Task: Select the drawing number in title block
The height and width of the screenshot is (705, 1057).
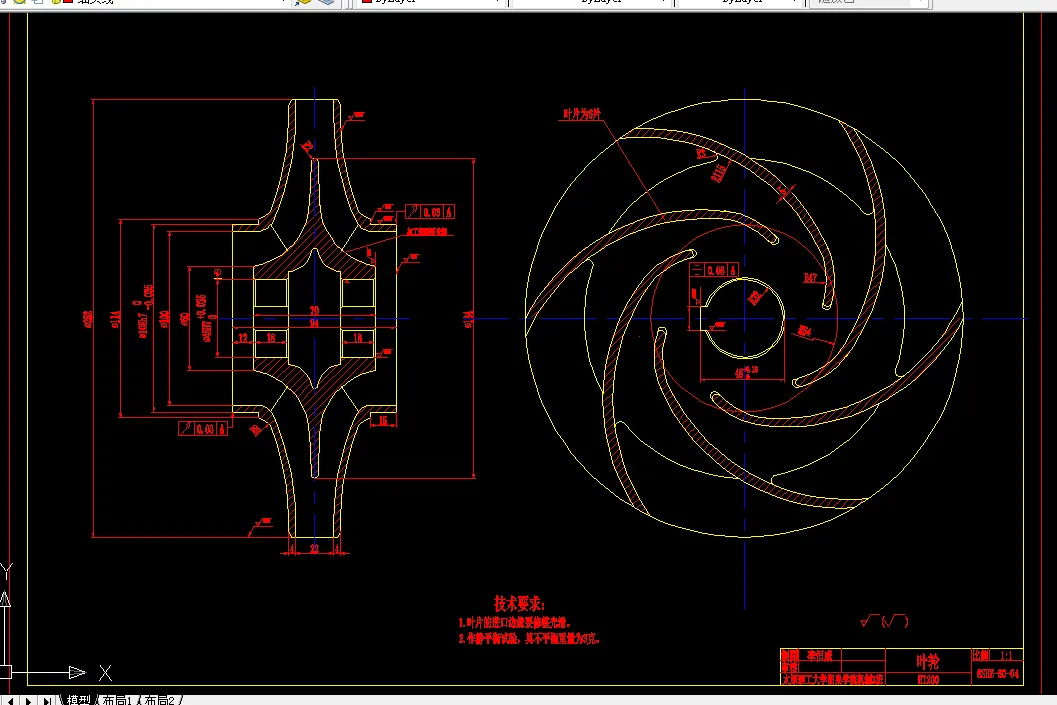Action: (x=998, y=673)
